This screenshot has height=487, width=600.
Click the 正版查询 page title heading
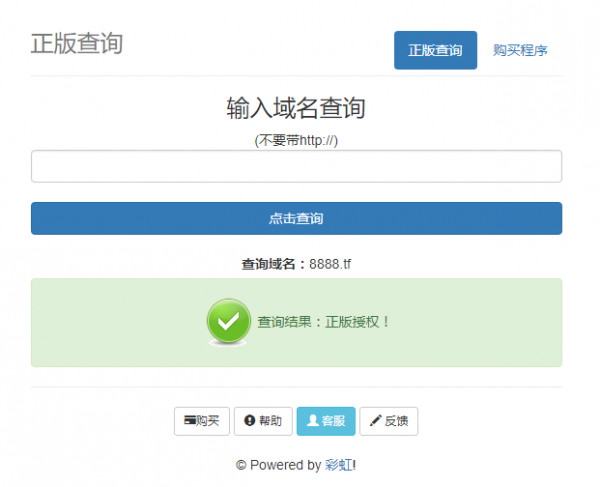(x=77, y=44)
